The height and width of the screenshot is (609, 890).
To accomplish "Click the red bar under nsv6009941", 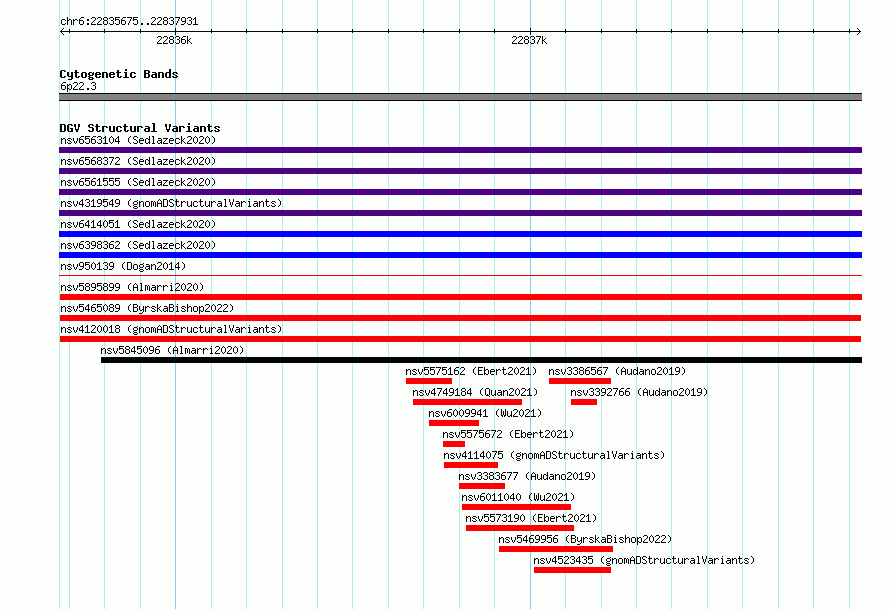I will click(454, 423).
